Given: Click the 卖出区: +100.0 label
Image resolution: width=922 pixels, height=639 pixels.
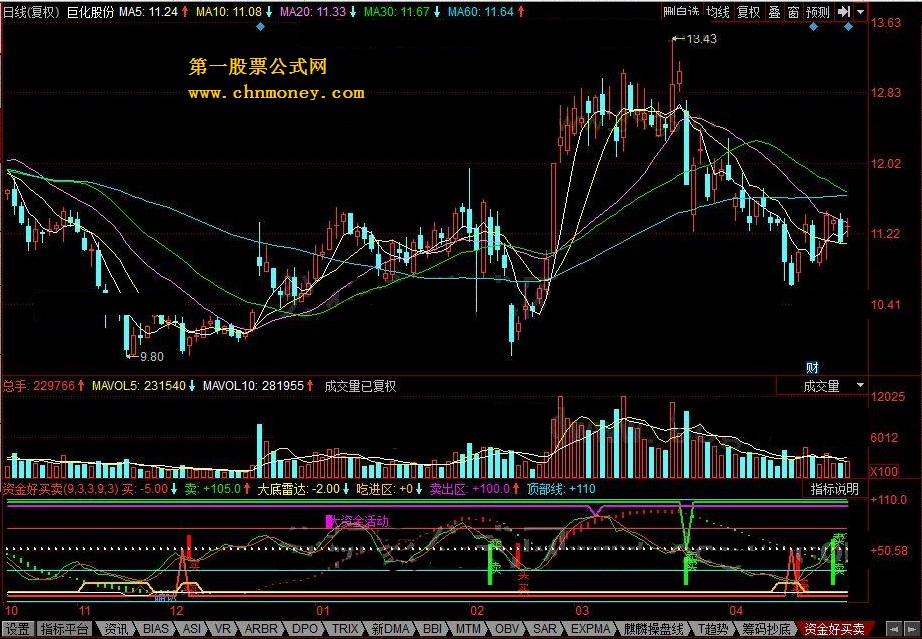Looking at the screenshot, I should coord(469,489).
